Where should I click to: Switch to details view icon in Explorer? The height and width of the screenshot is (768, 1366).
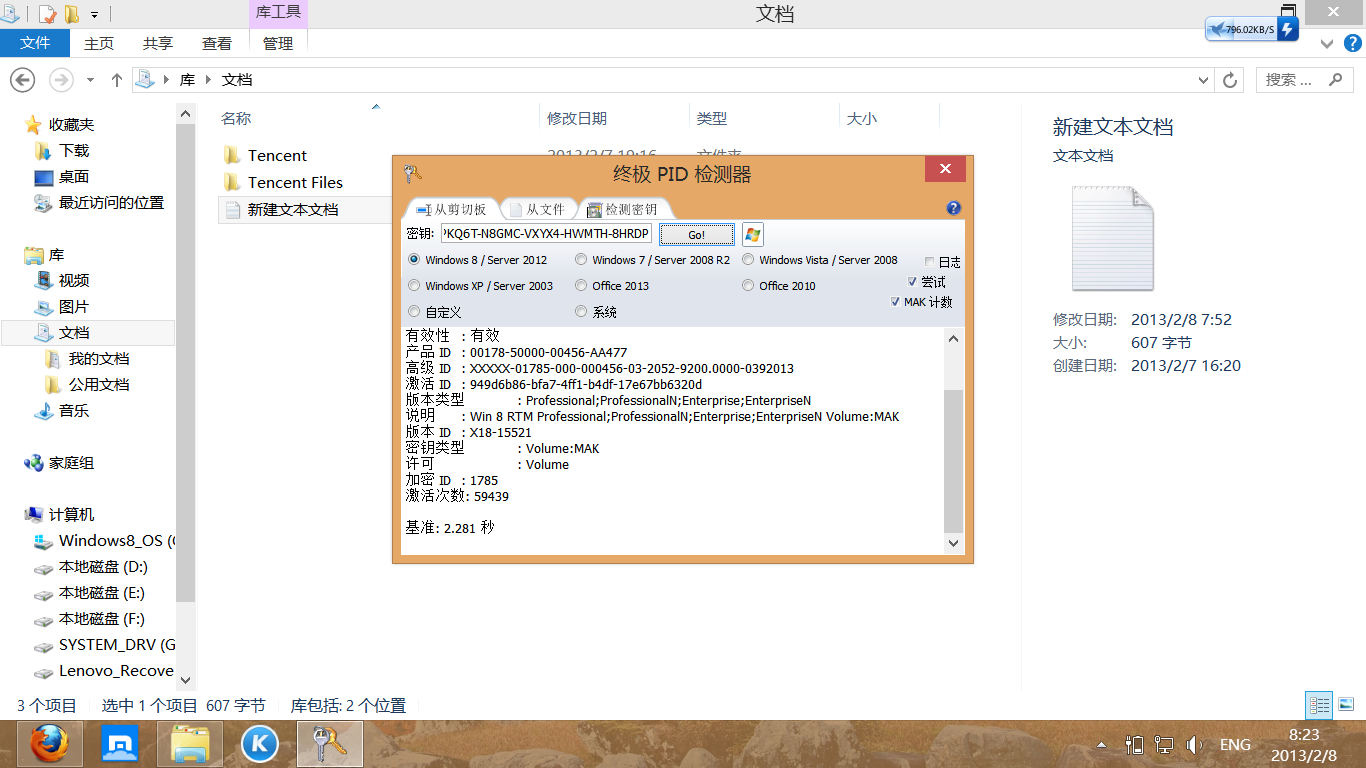(1319, 705)
